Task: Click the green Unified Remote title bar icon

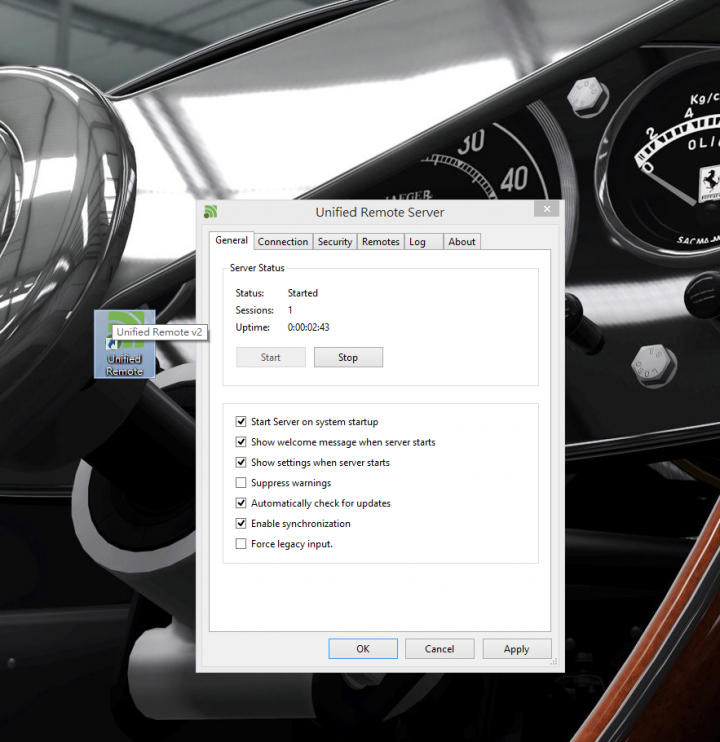Action: coord(211,212)
